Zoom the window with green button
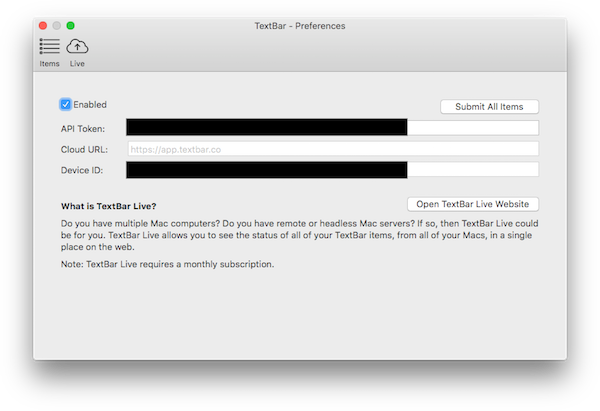Screen dimensions: 600x411 (70, 26)
